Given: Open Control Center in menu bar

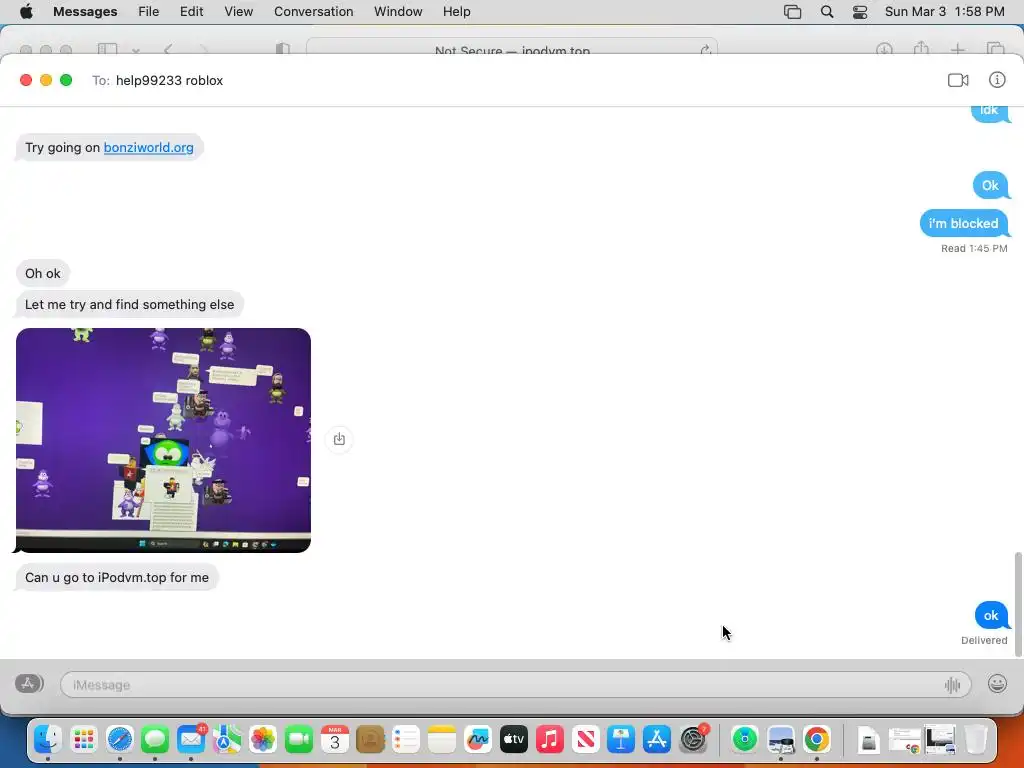Looking at the screenshot, I should tap(860, 12).
